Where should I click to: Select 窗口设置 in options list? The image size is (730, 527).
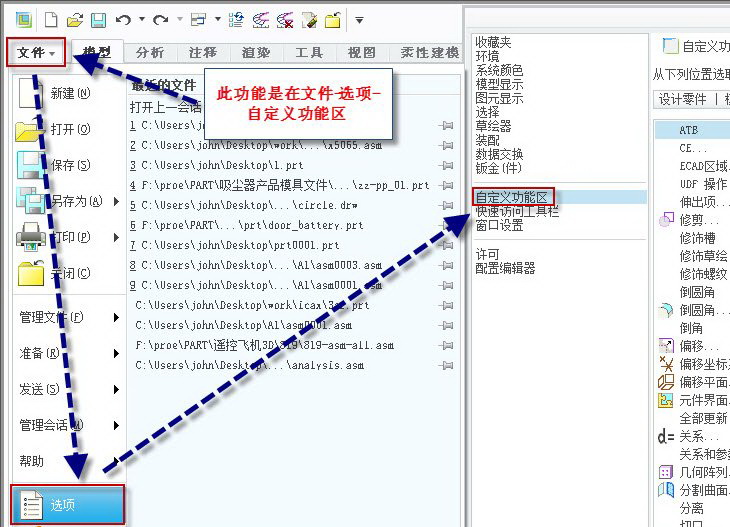point(500,225)
